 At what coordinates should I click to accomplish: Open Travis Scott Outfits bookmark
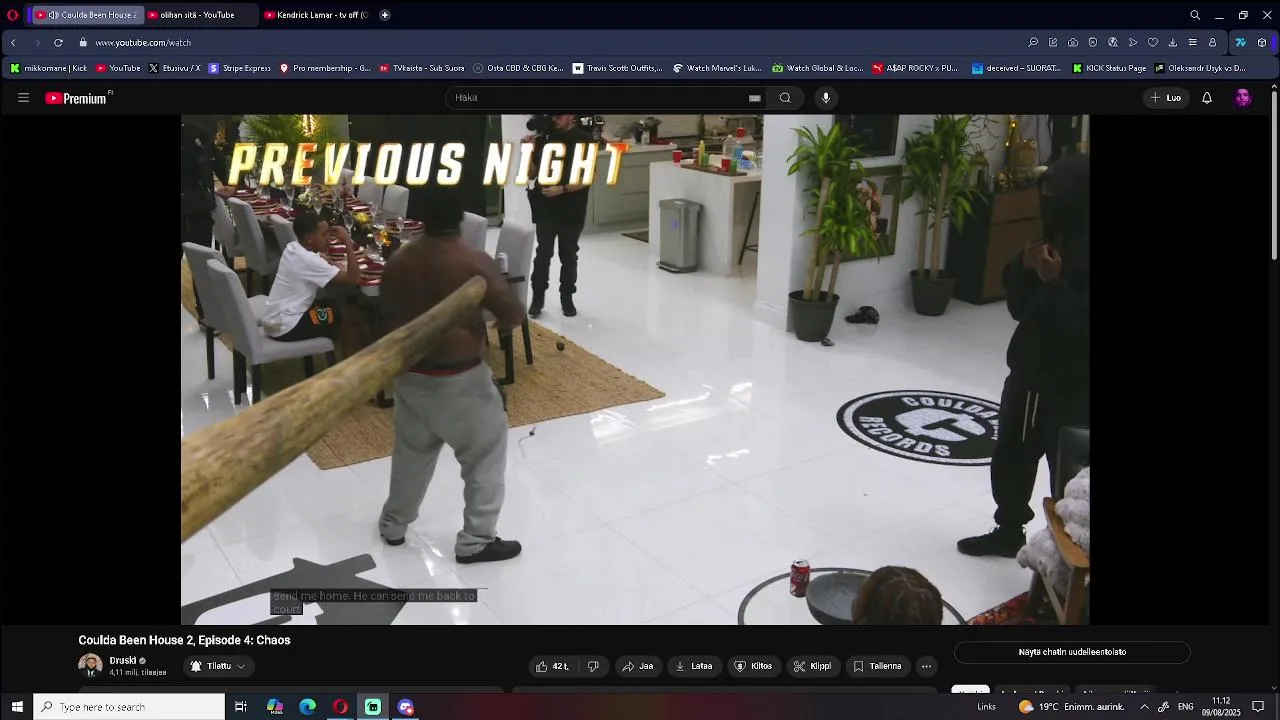617,69
